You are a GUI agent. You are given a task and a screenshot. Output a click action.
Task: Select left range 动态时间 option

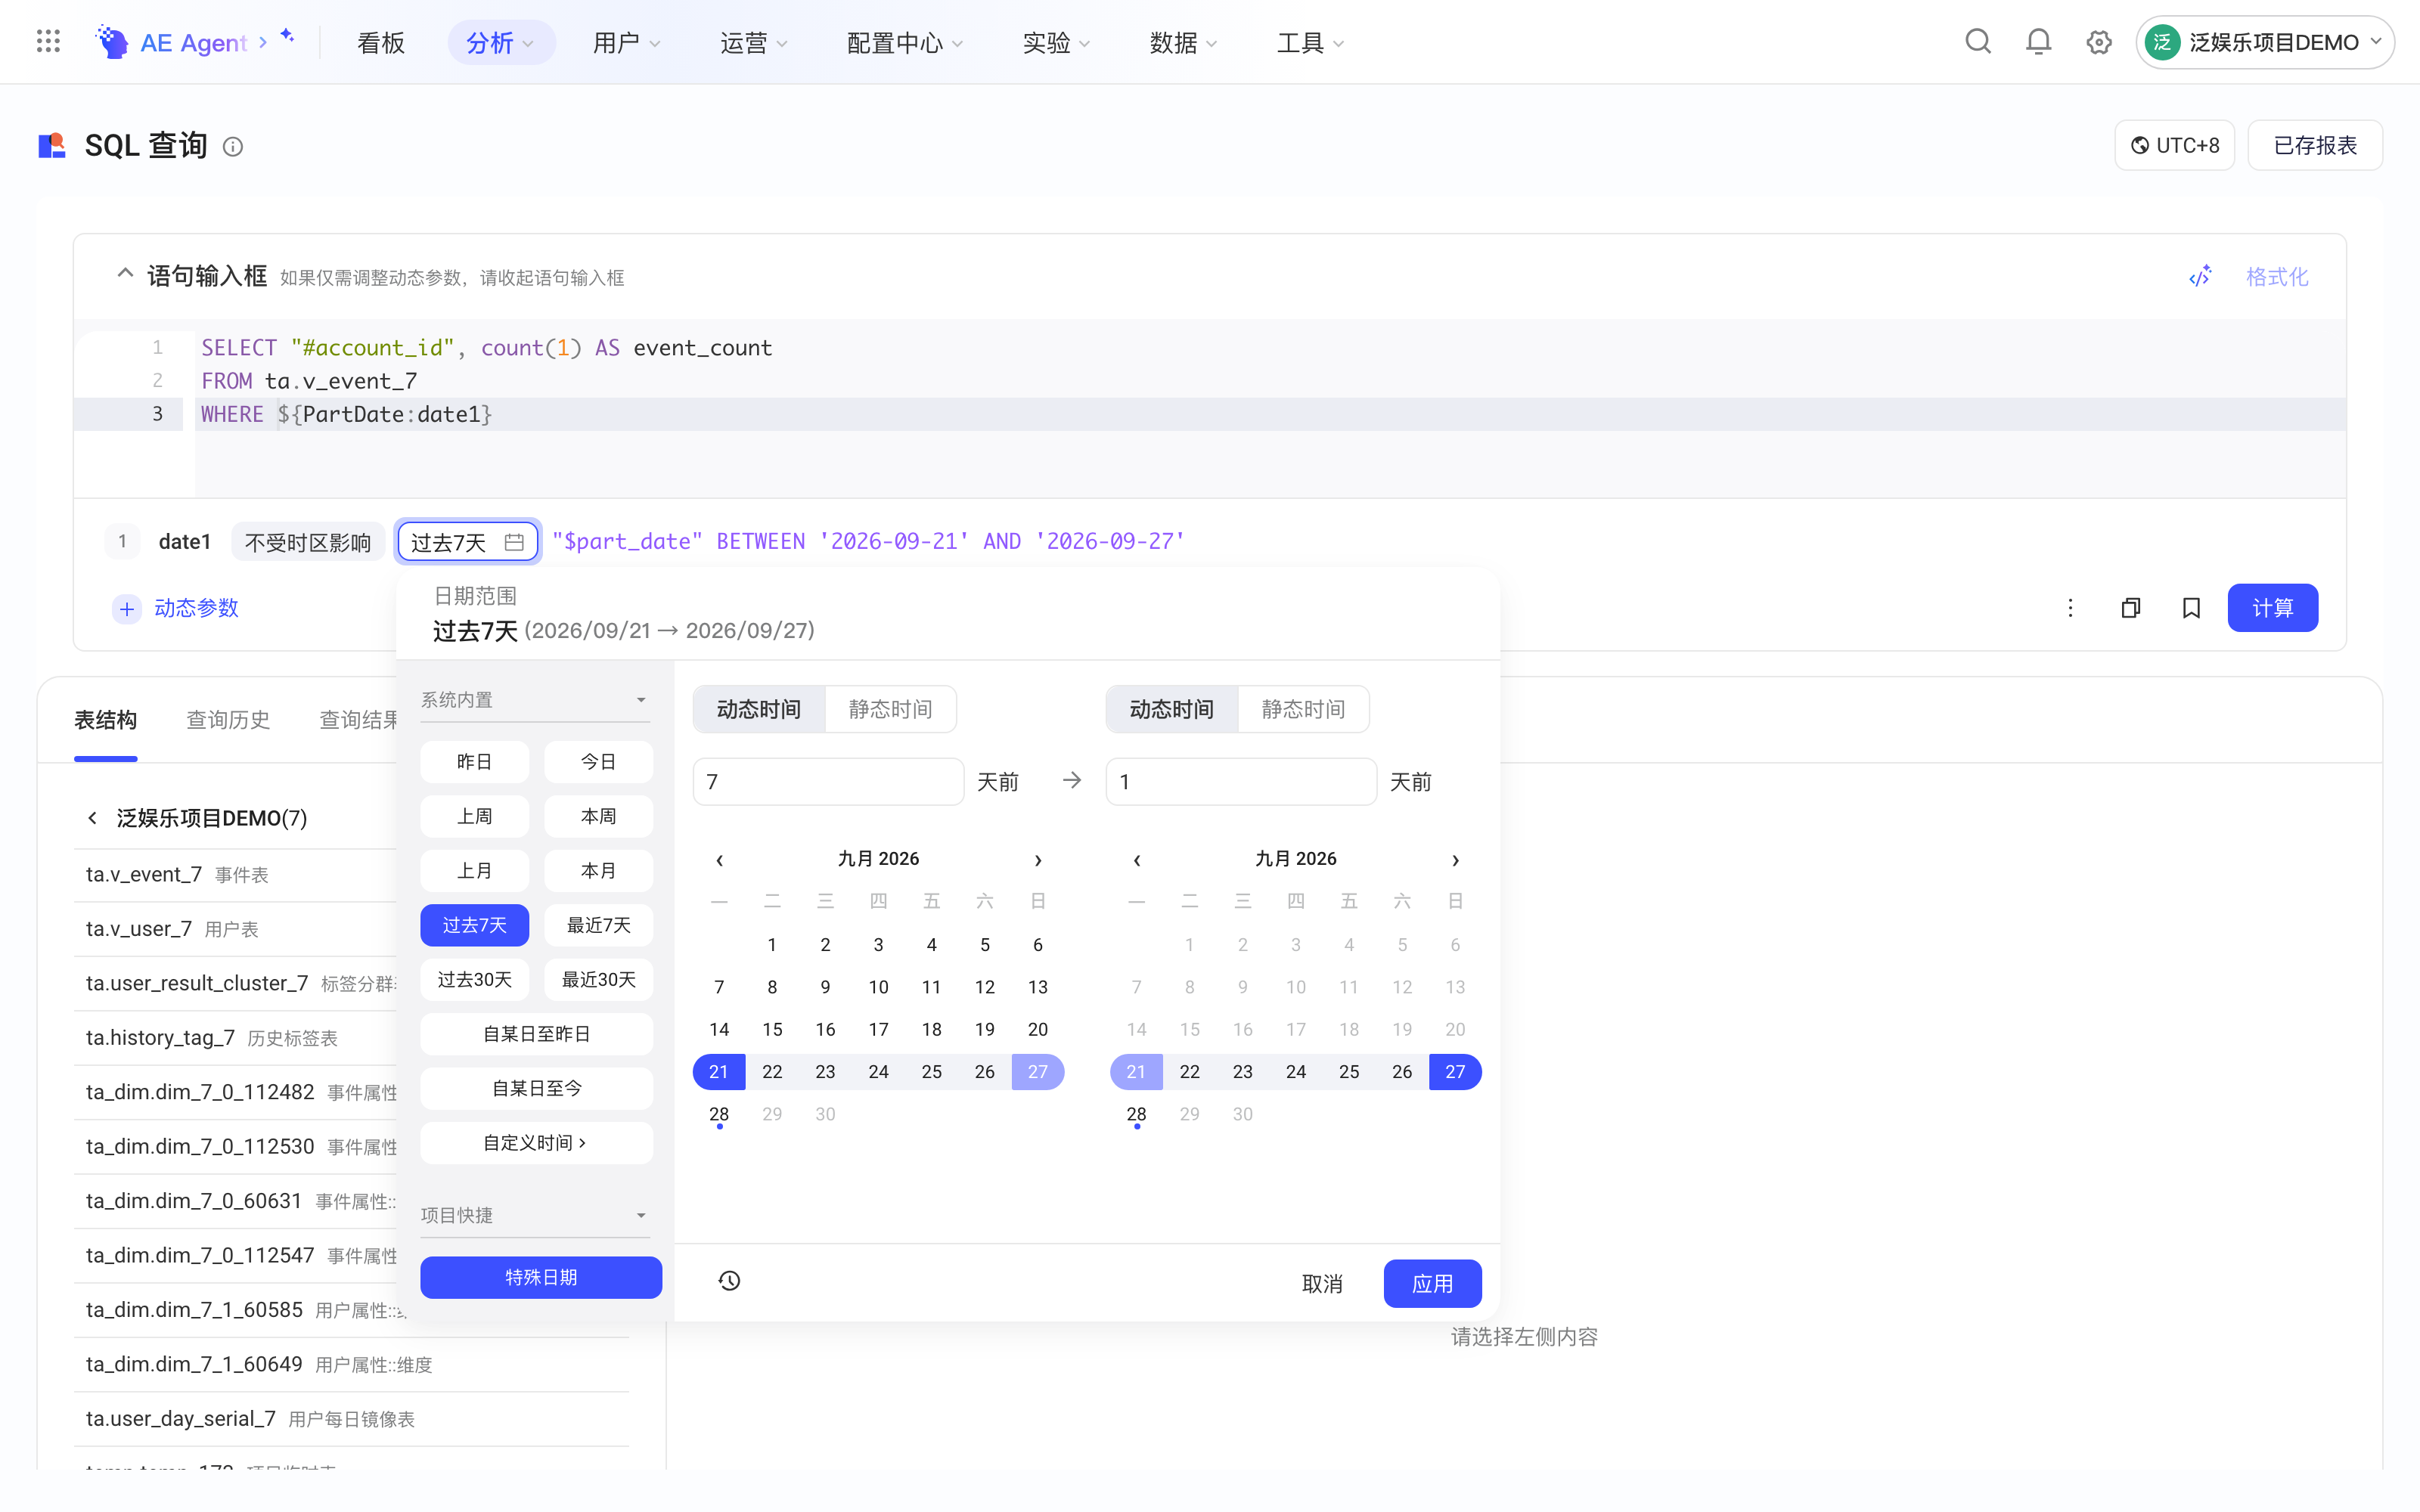coord(759,709)
